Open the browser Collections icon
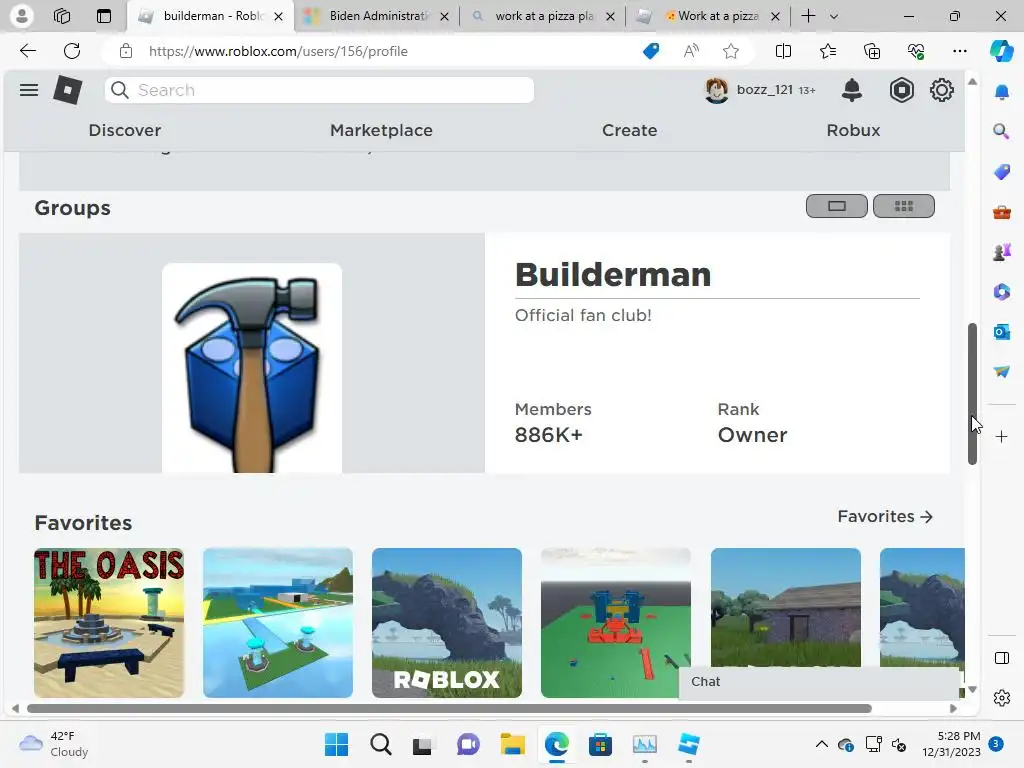This screenshot has width=1024, height=768. [872, 51]
